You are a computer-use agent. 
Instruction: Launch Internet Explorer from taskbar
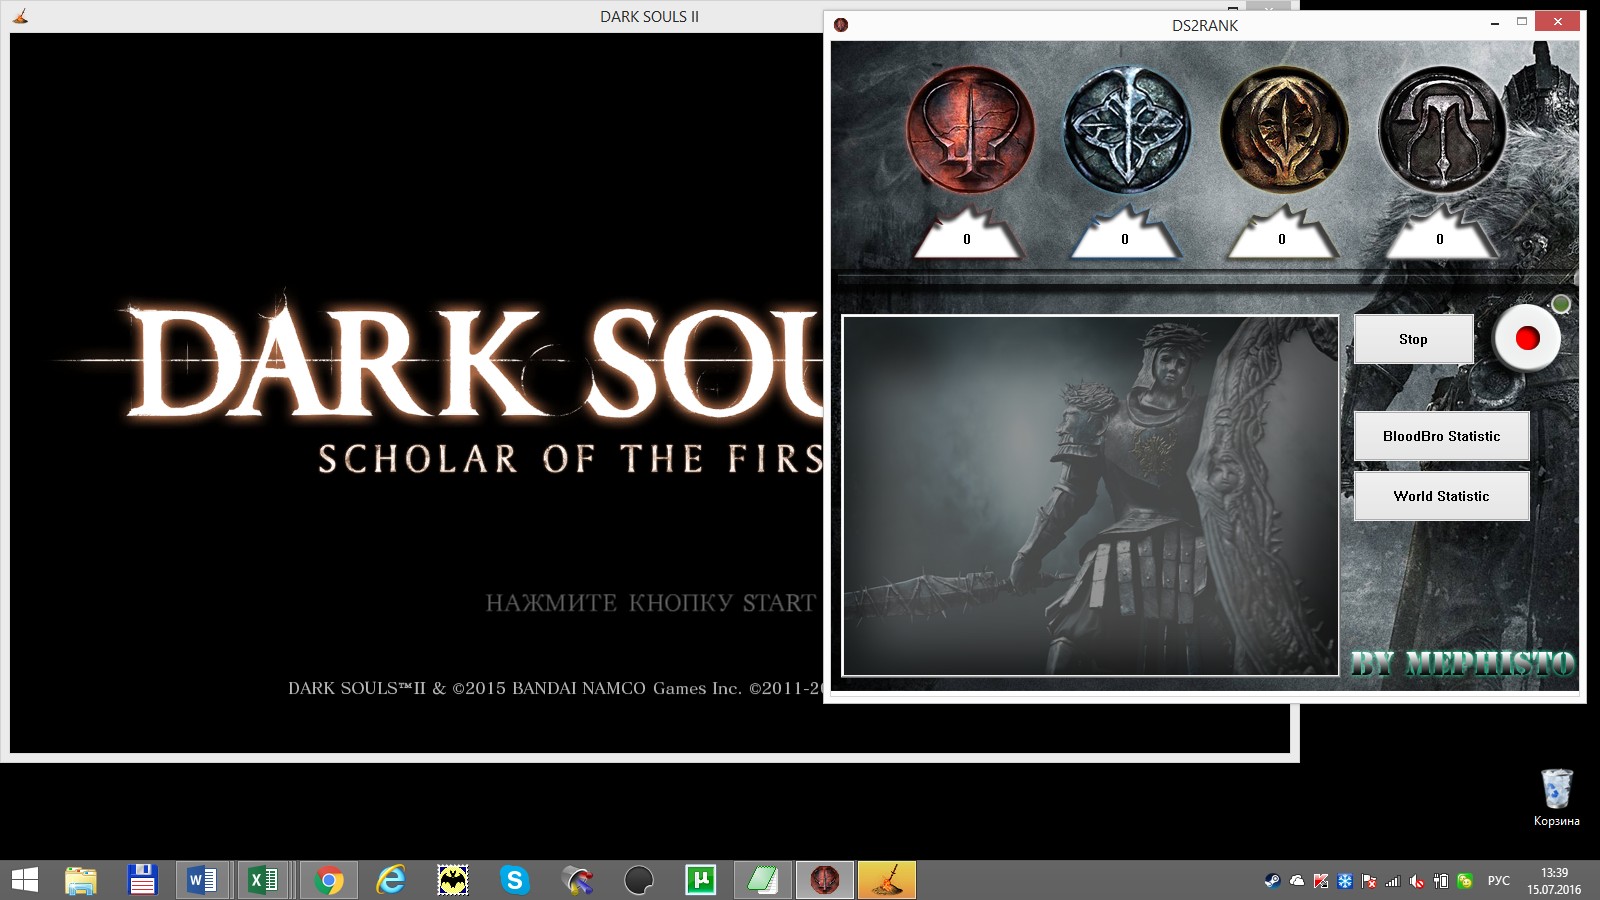coord(391,880)
